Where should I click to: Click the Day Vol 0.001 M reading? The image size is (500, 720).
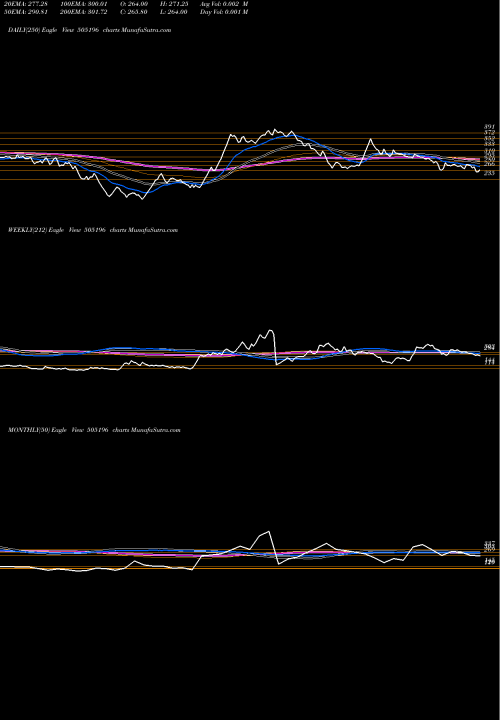tap(224, 12)
